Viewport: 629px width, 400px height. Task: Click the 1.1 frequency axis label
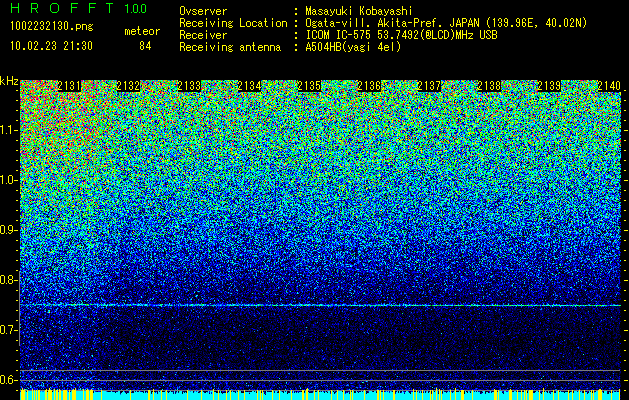[9, 130]
